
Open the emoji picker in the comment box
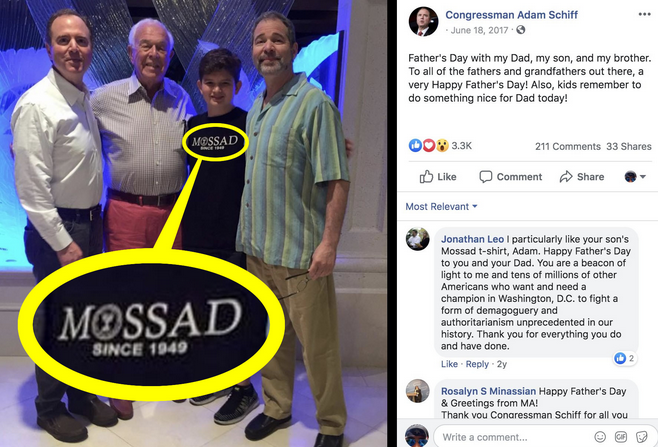[x=600, y=437]
